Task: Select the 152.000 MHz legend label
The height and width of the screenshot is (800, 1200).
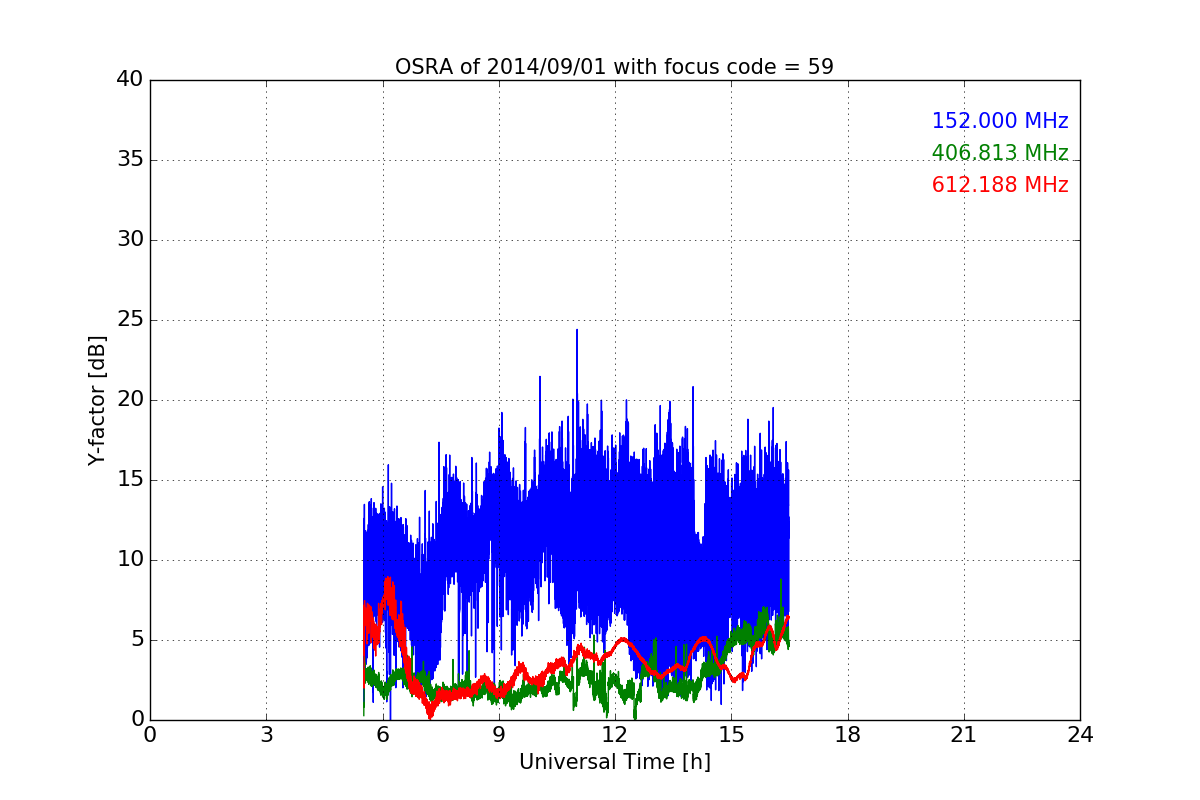Action: tap(1000, 121)
